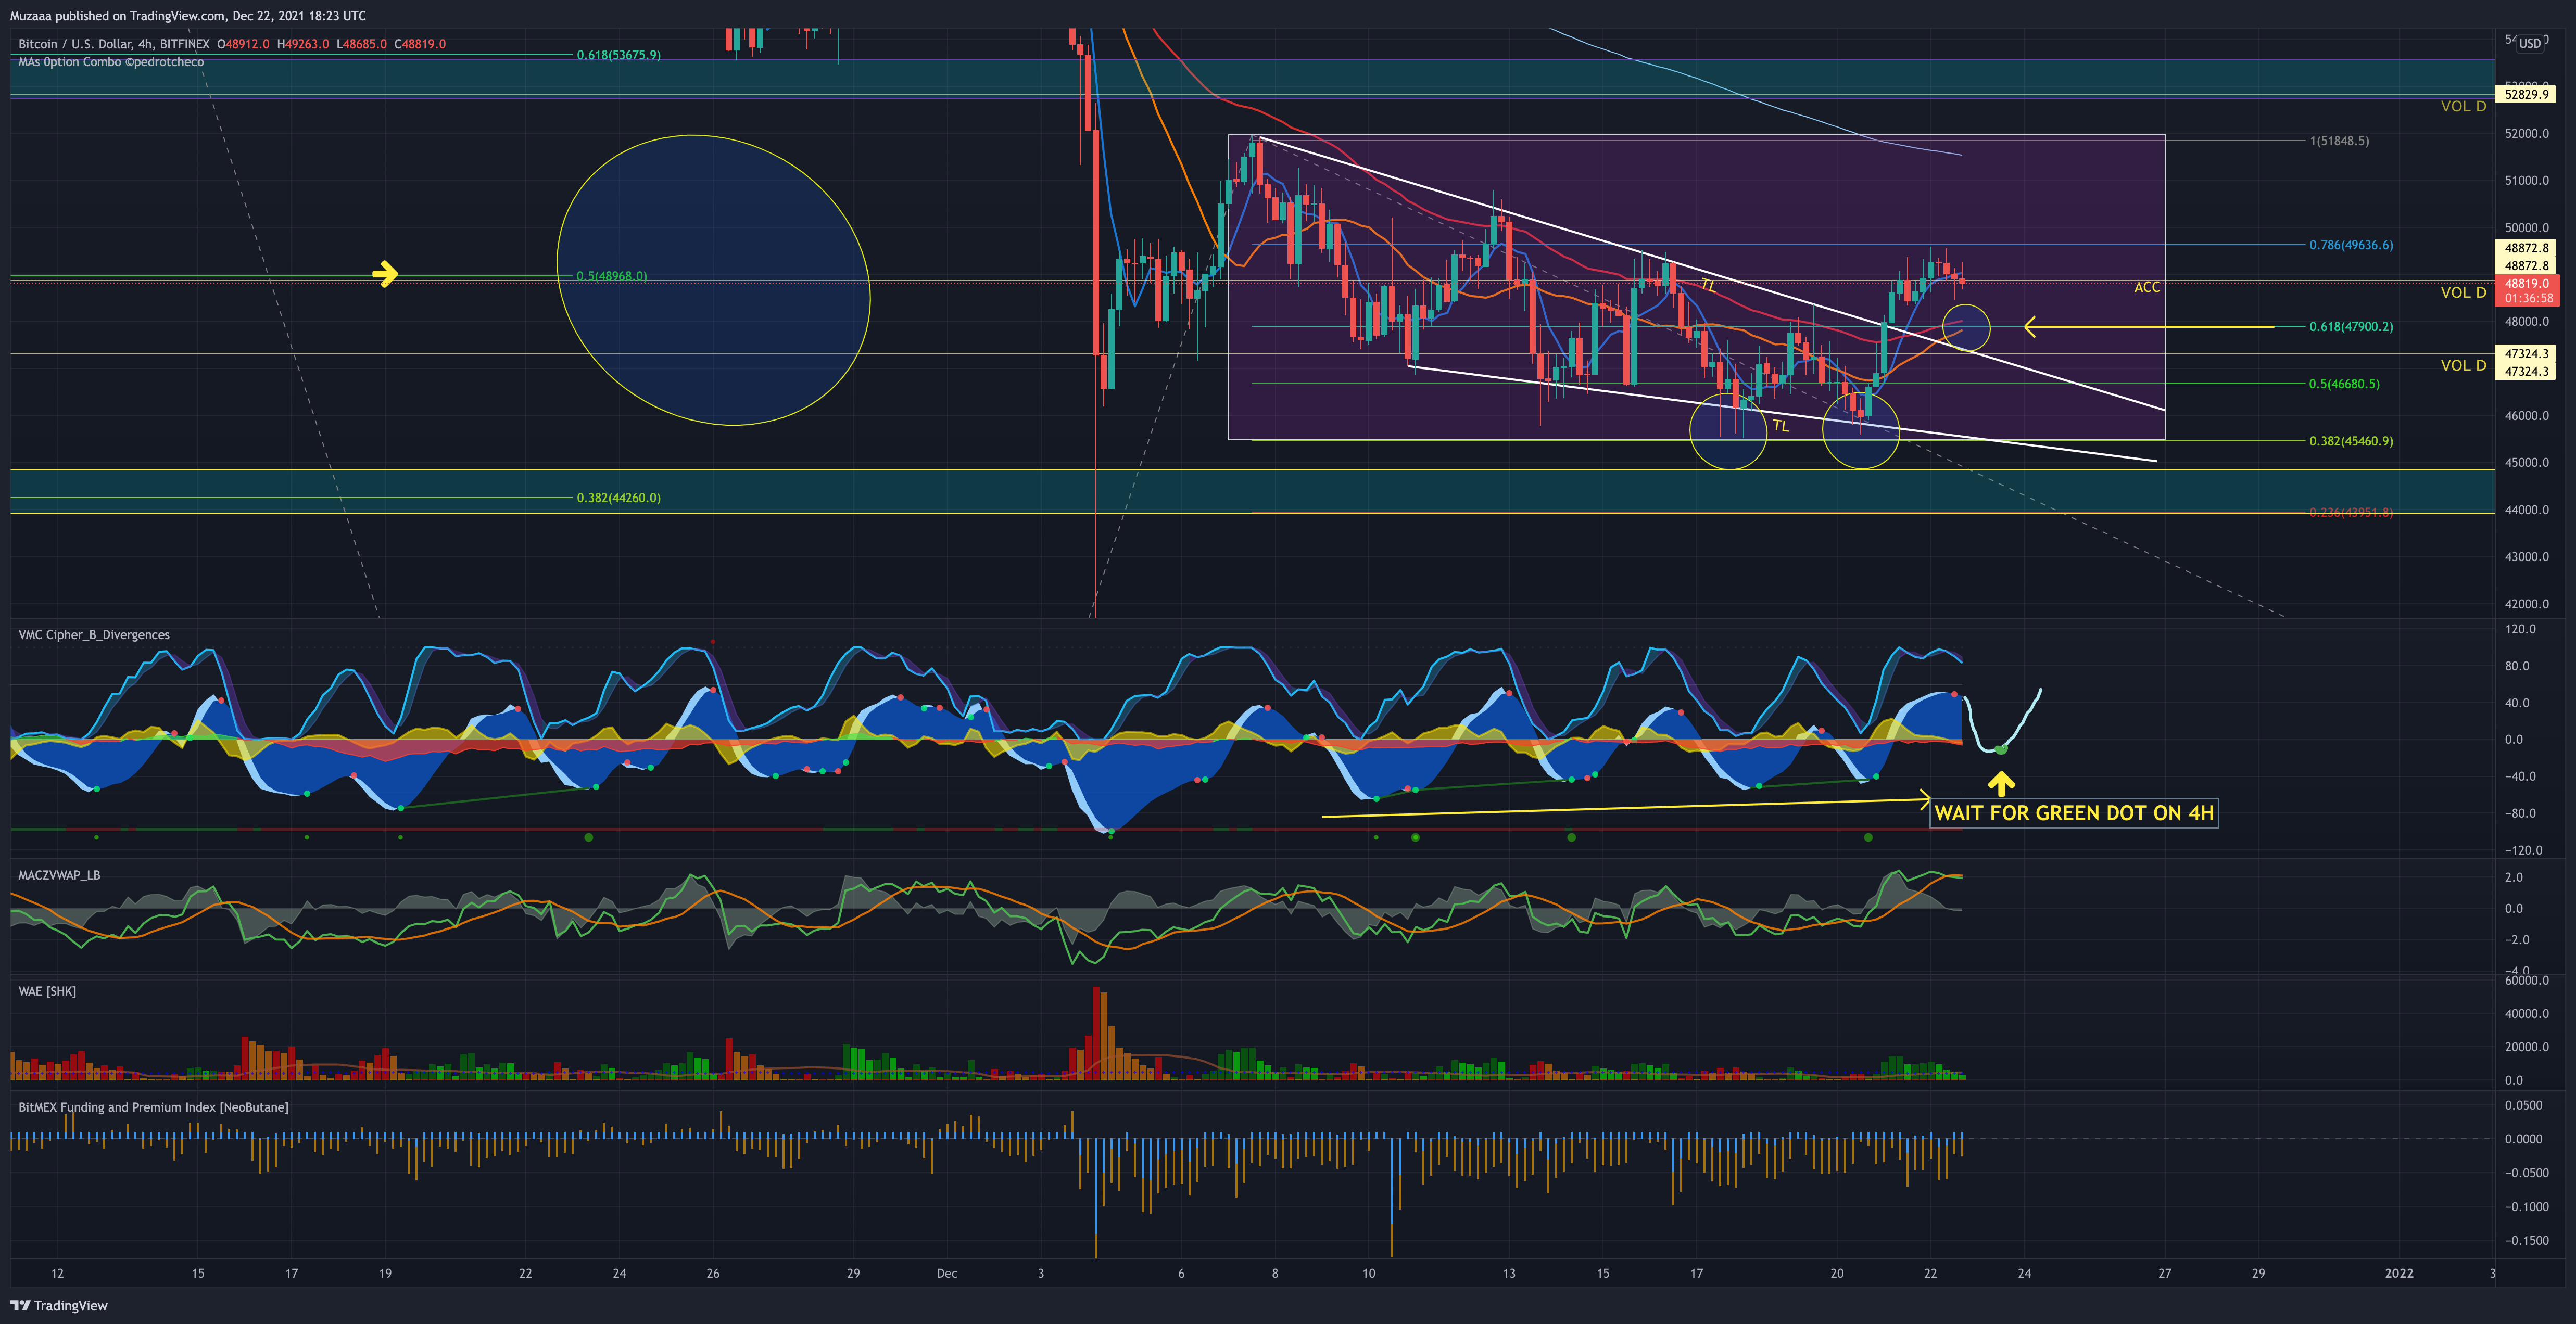Click the -80.0 label on VMC Cipher scale
2576x1324 pixels.
pyautogui.click(x=2520, y=813)
